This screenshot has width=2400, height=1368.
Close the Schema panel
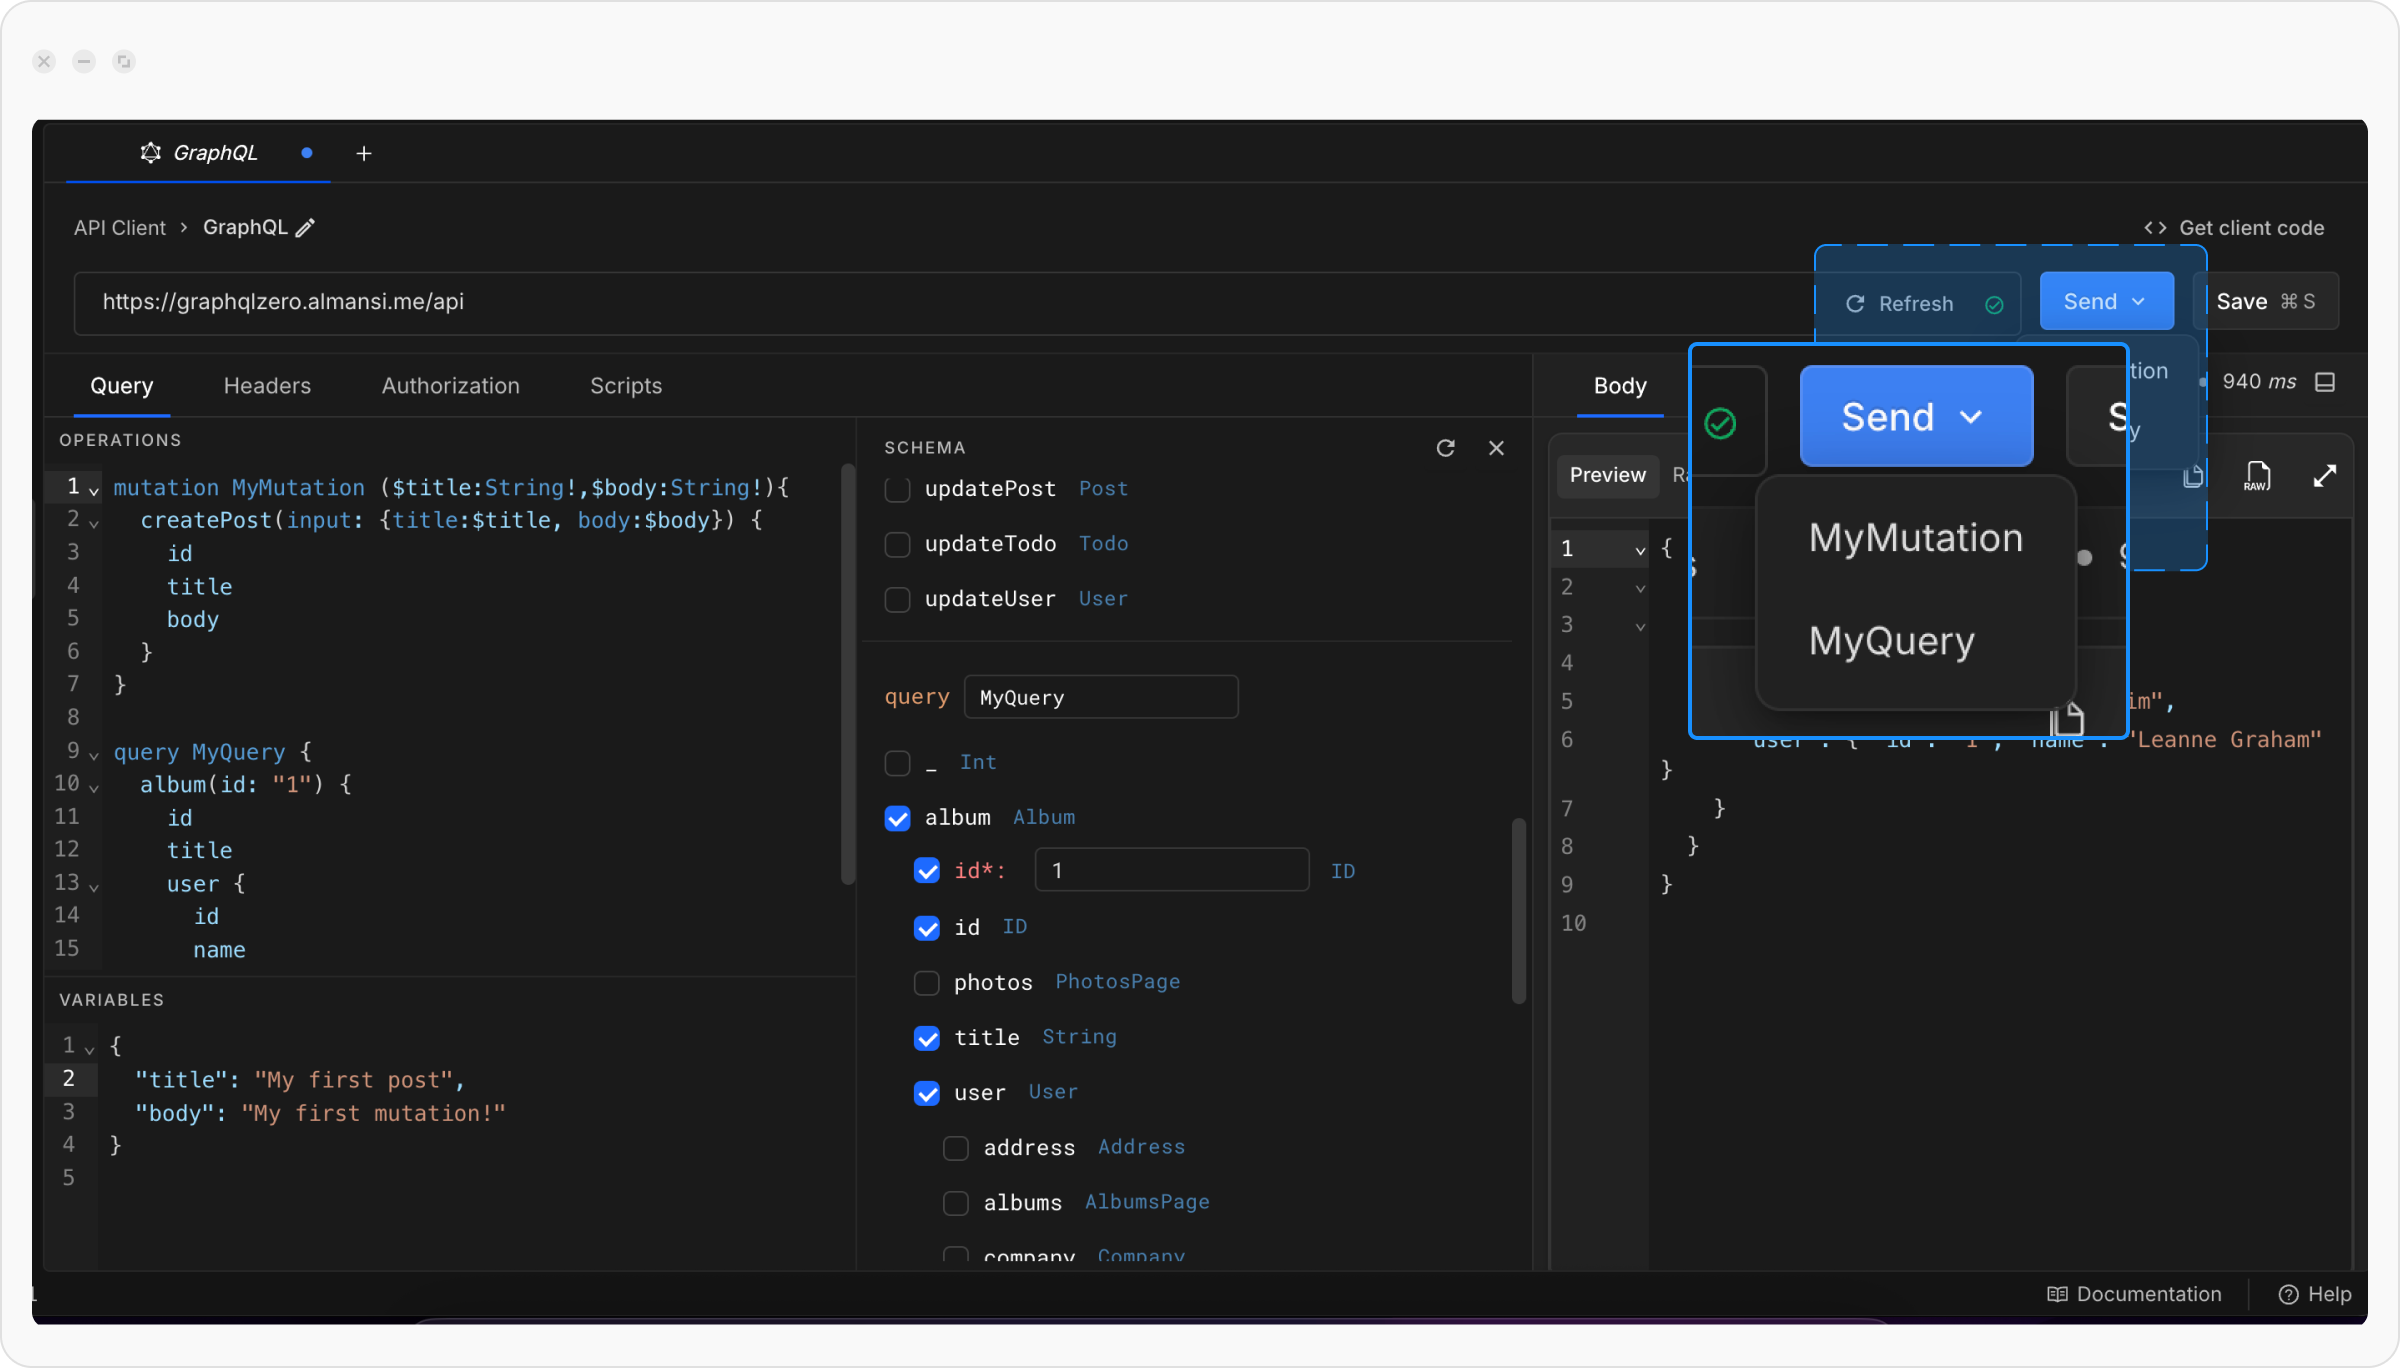(x=1496, y=448)
